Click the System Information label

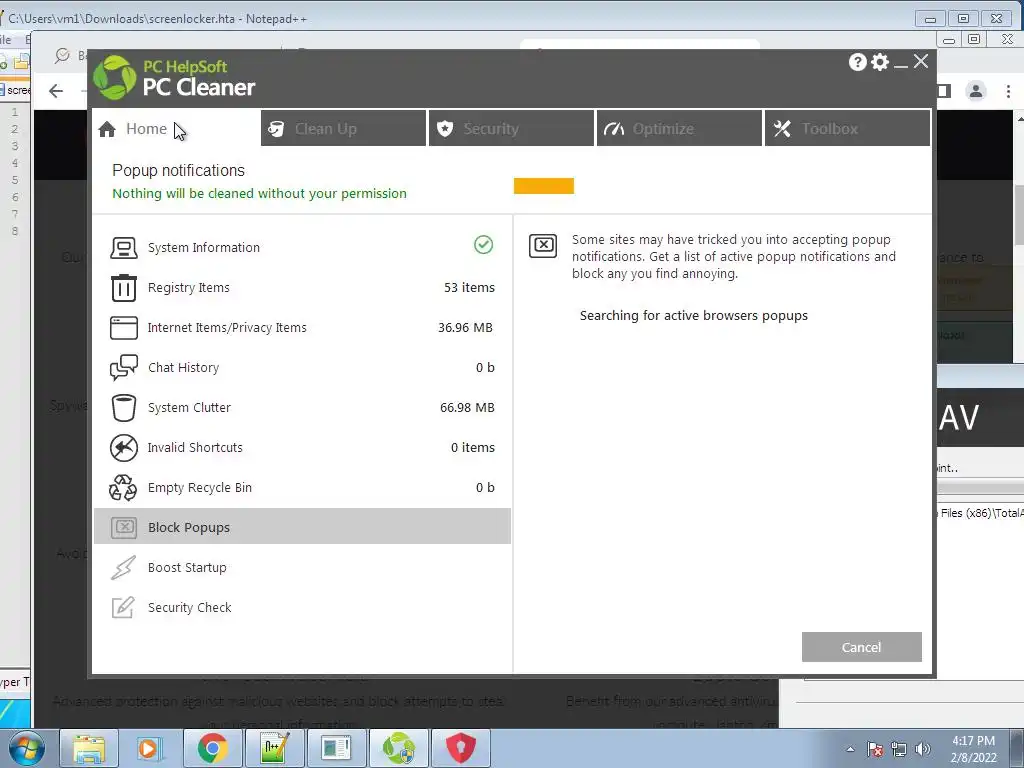coord(204,248)
